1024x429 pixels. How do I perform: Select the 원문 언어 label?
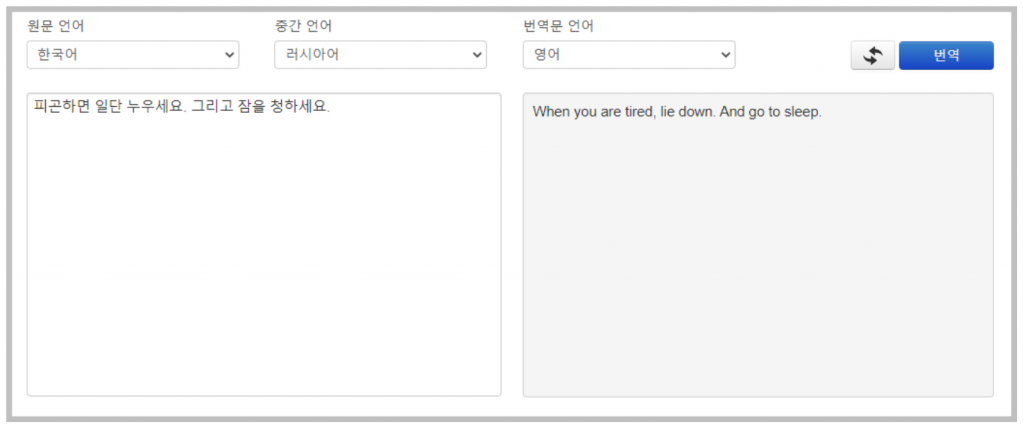(56, 26)
